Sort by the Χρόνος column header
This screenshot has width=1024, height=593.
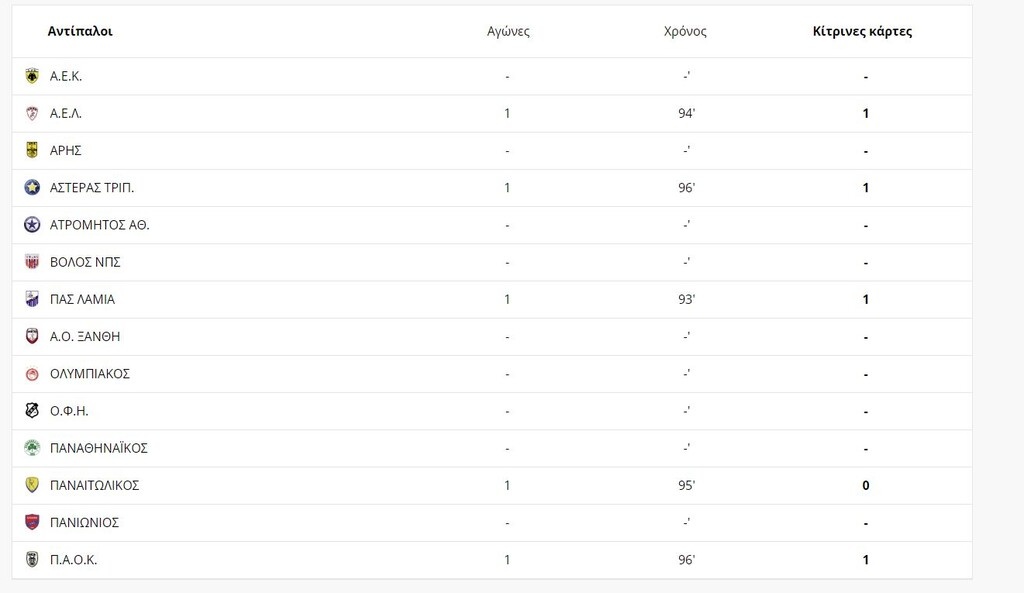(x=685, y=31)
